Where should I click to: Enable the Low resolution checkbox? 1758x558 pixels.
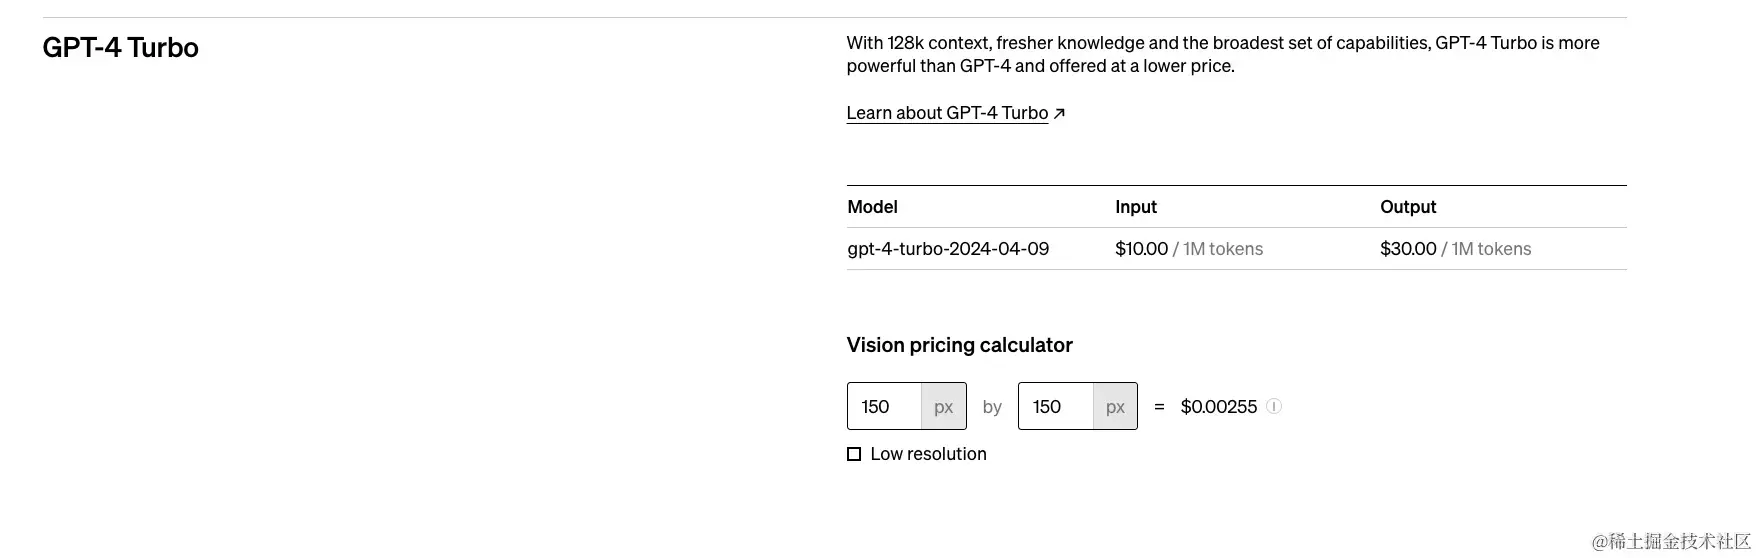854,454
